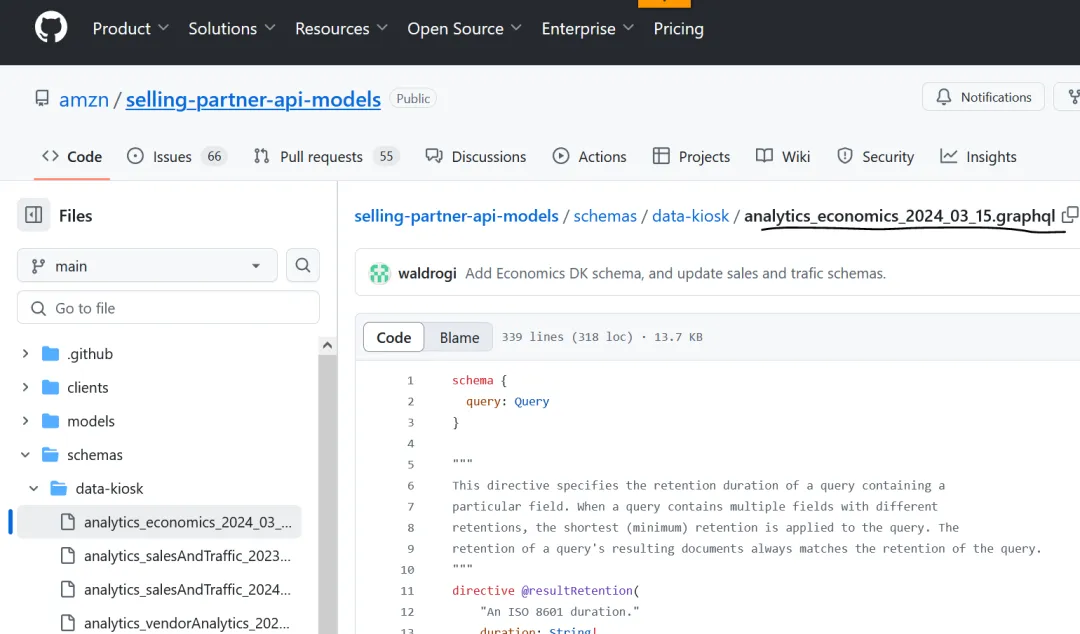Click the data-kiosk breadcrumb link
The width and height of the screenshot is (1080, 634).
(690, 216)
